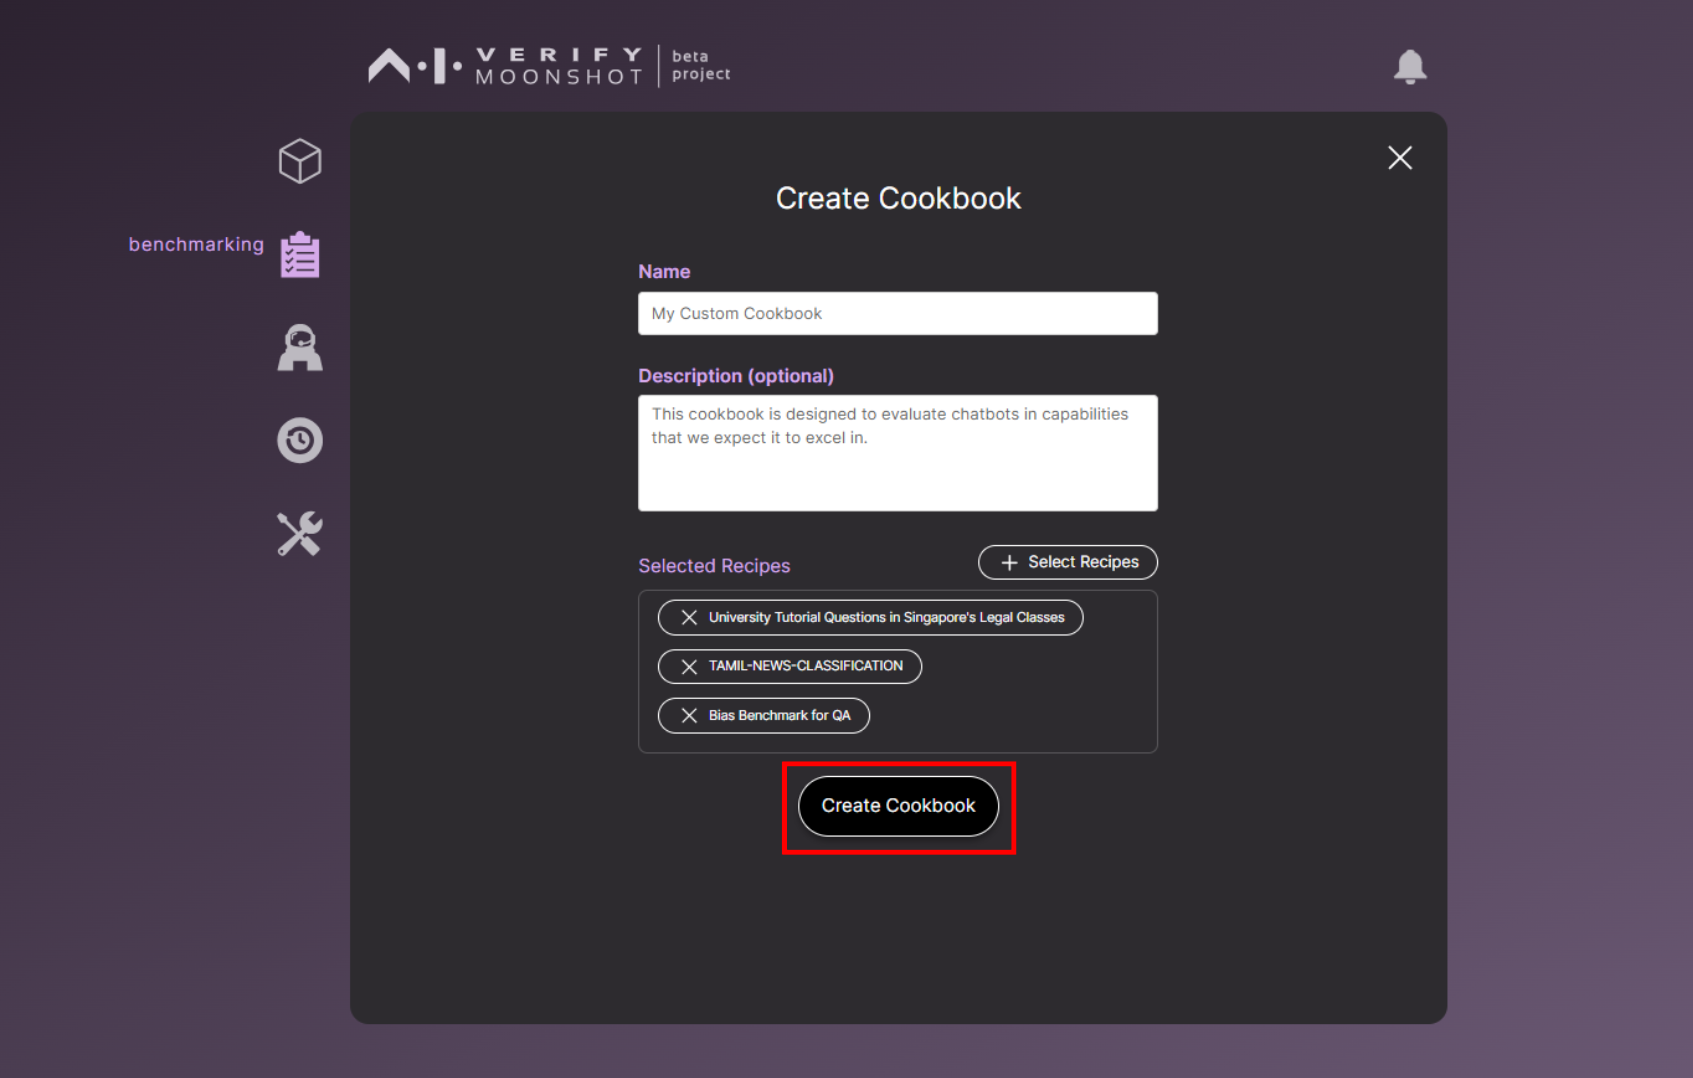This screenshot has height=1078, width=1693.
Task: Remove the University Tutorial Questions recipe
Action: 688,617
